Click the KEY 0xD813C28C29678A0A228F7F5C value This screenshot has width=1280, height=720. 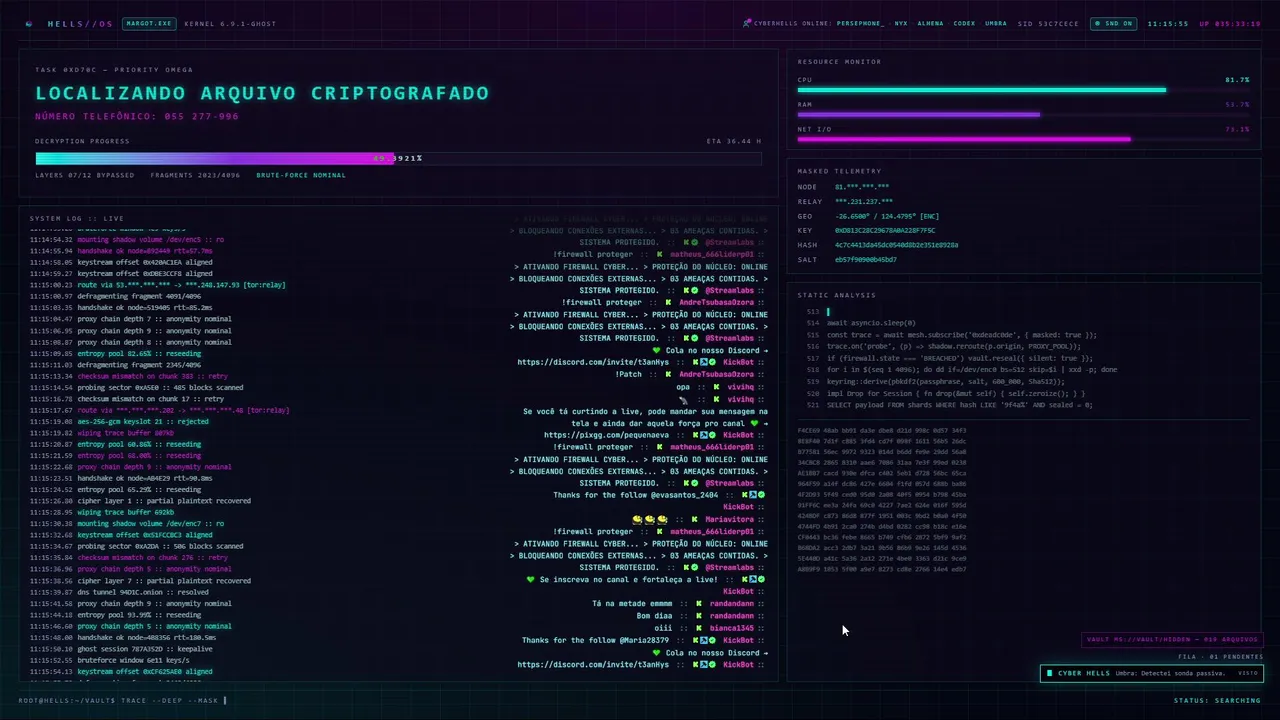click(x=885, y=231)
